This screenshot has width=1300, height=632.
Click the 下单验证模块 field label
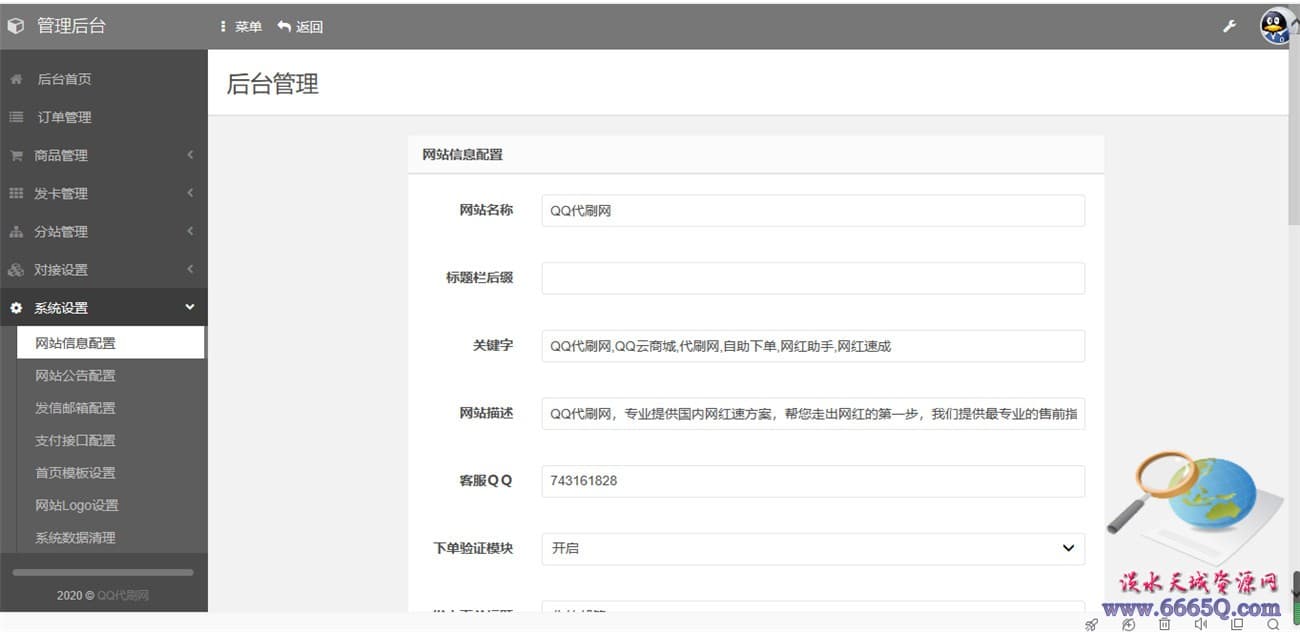(473, 548)
